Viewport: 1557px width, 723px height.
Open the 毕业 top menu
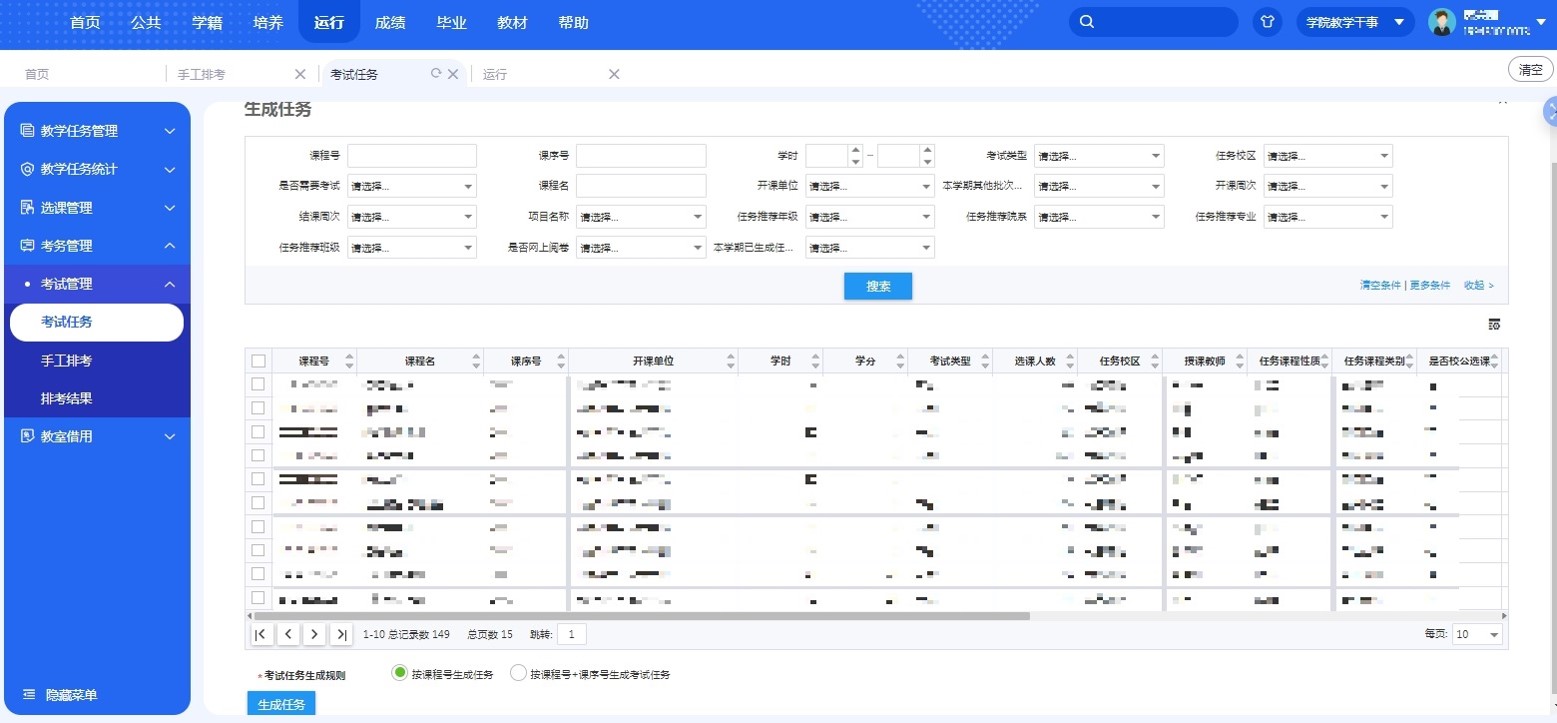point(451,22)
